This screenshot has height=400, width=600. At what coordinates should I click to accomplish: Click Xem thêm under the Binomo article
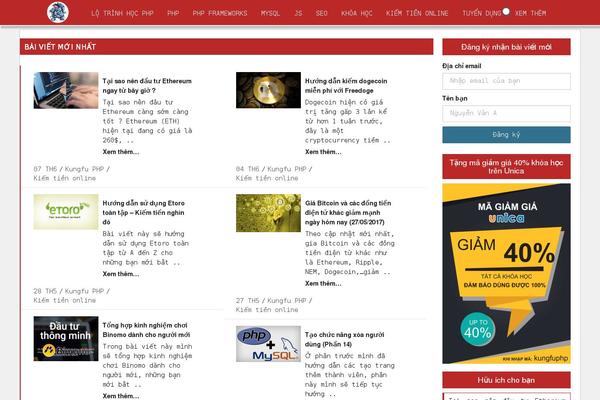click(121, 396)
